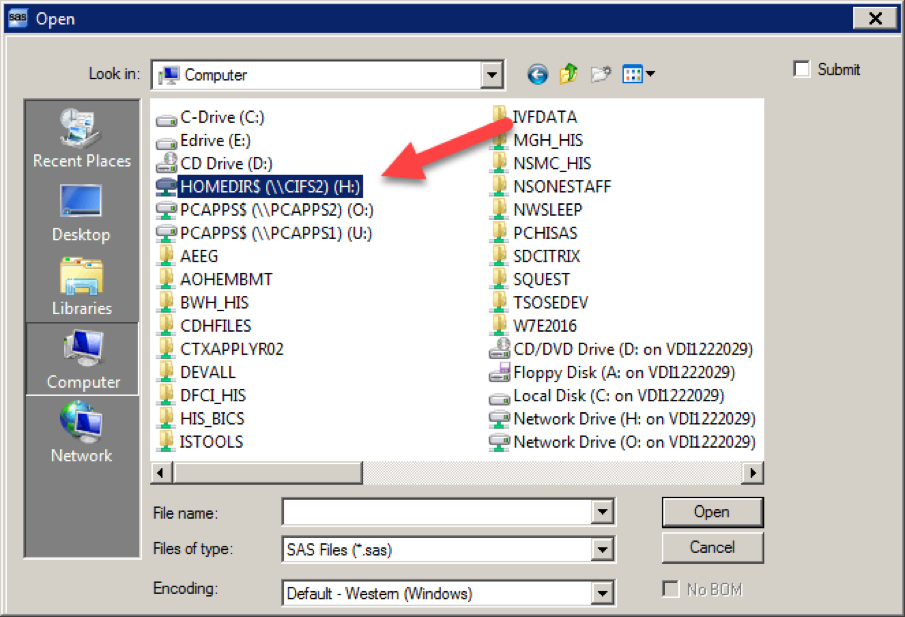Screen dimensions: 905x617
Task: Expand the Files of type dropdown
Action: click(x=602, y=550)
